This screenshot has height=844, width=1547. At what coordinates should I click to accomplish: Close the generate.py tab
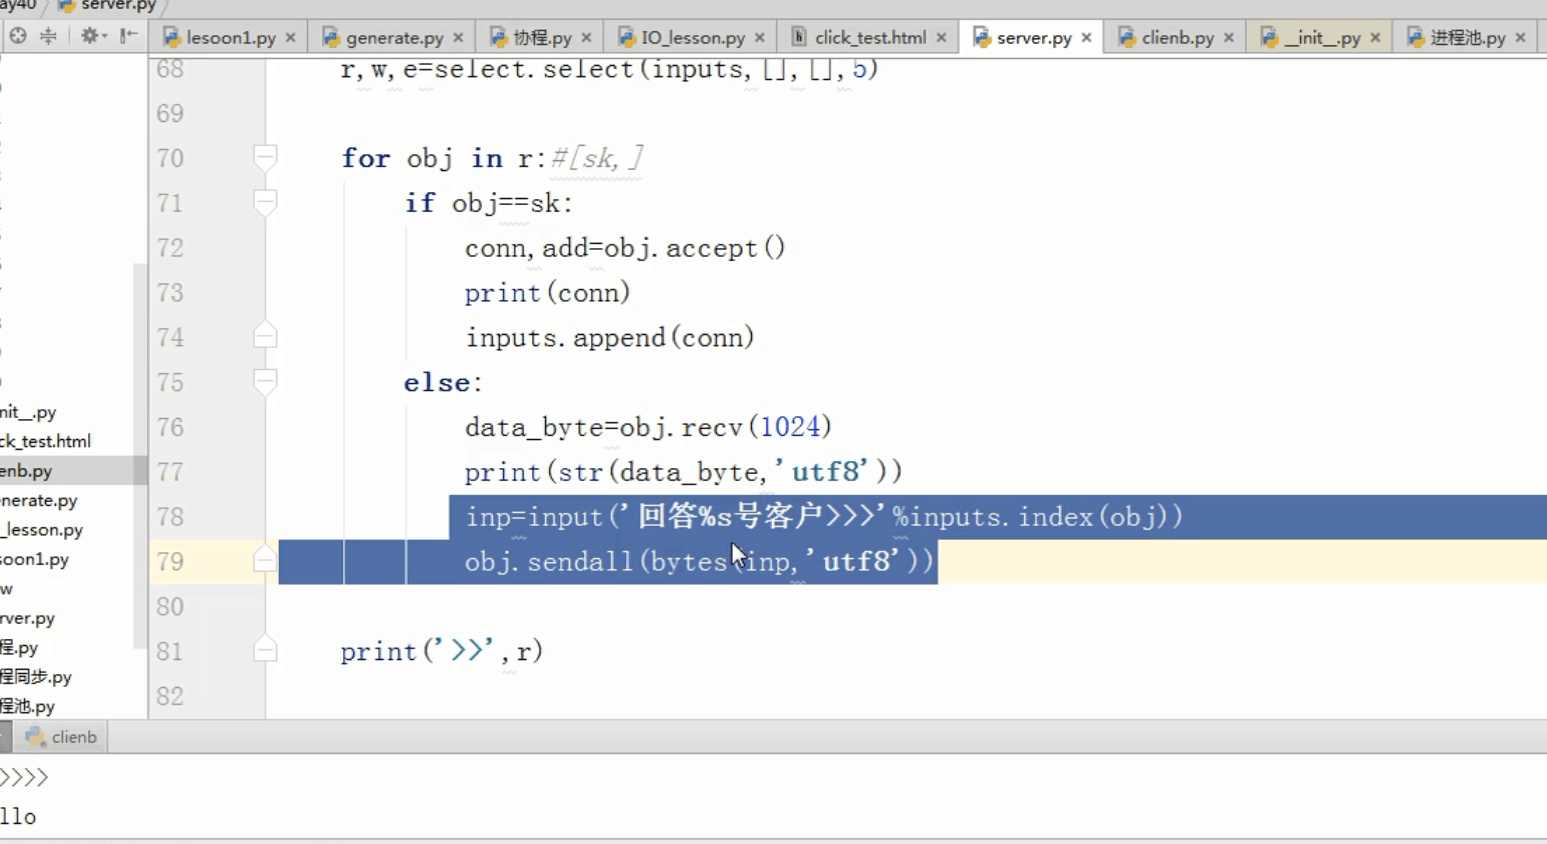pos(458,37)
